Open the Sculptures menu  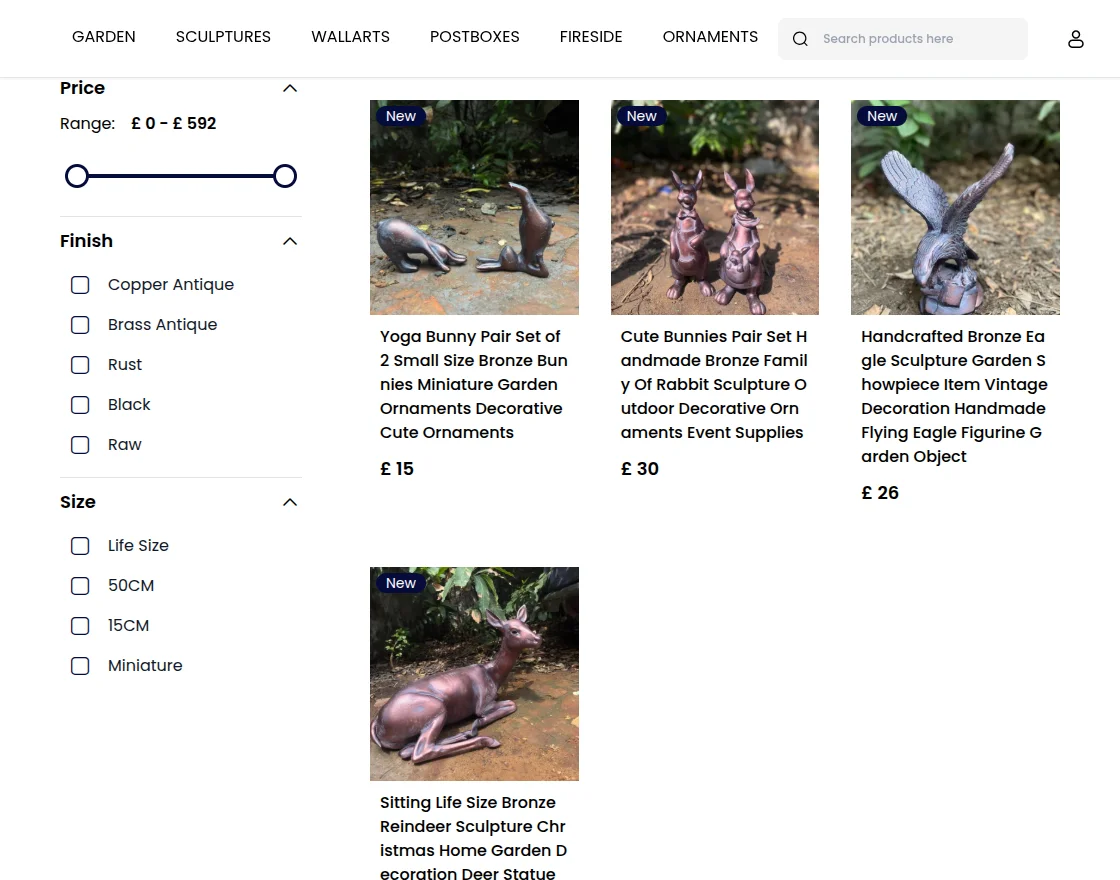click(x=223, y=37)
